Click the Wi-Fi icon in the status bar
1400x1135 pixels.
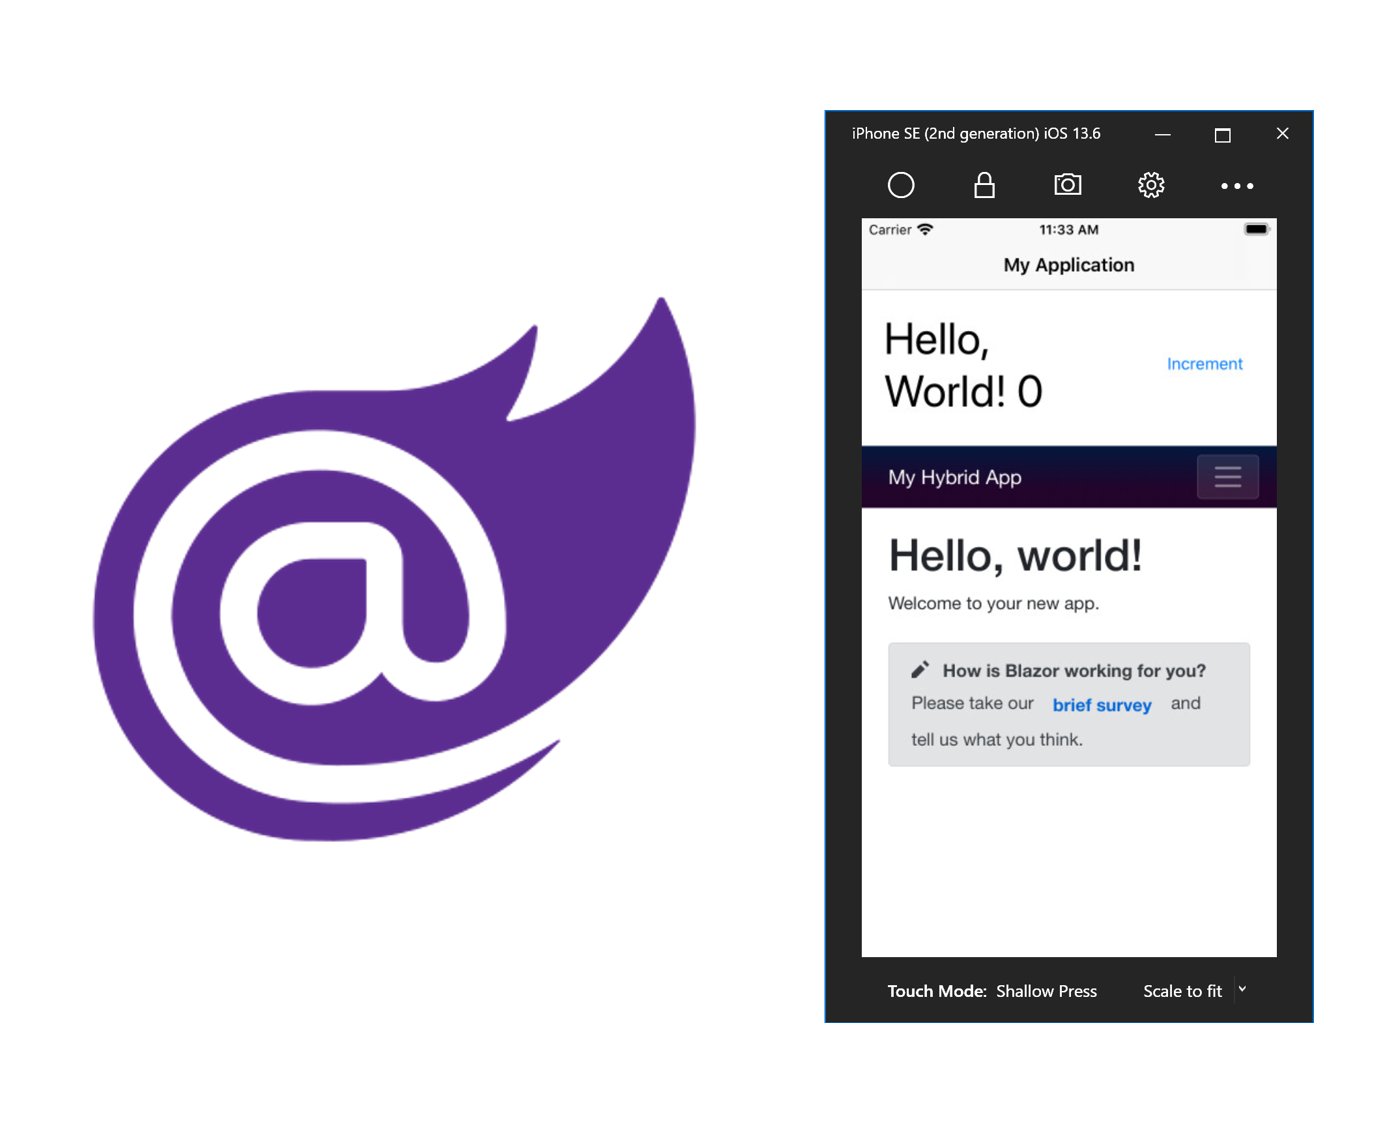click(925, 229)
